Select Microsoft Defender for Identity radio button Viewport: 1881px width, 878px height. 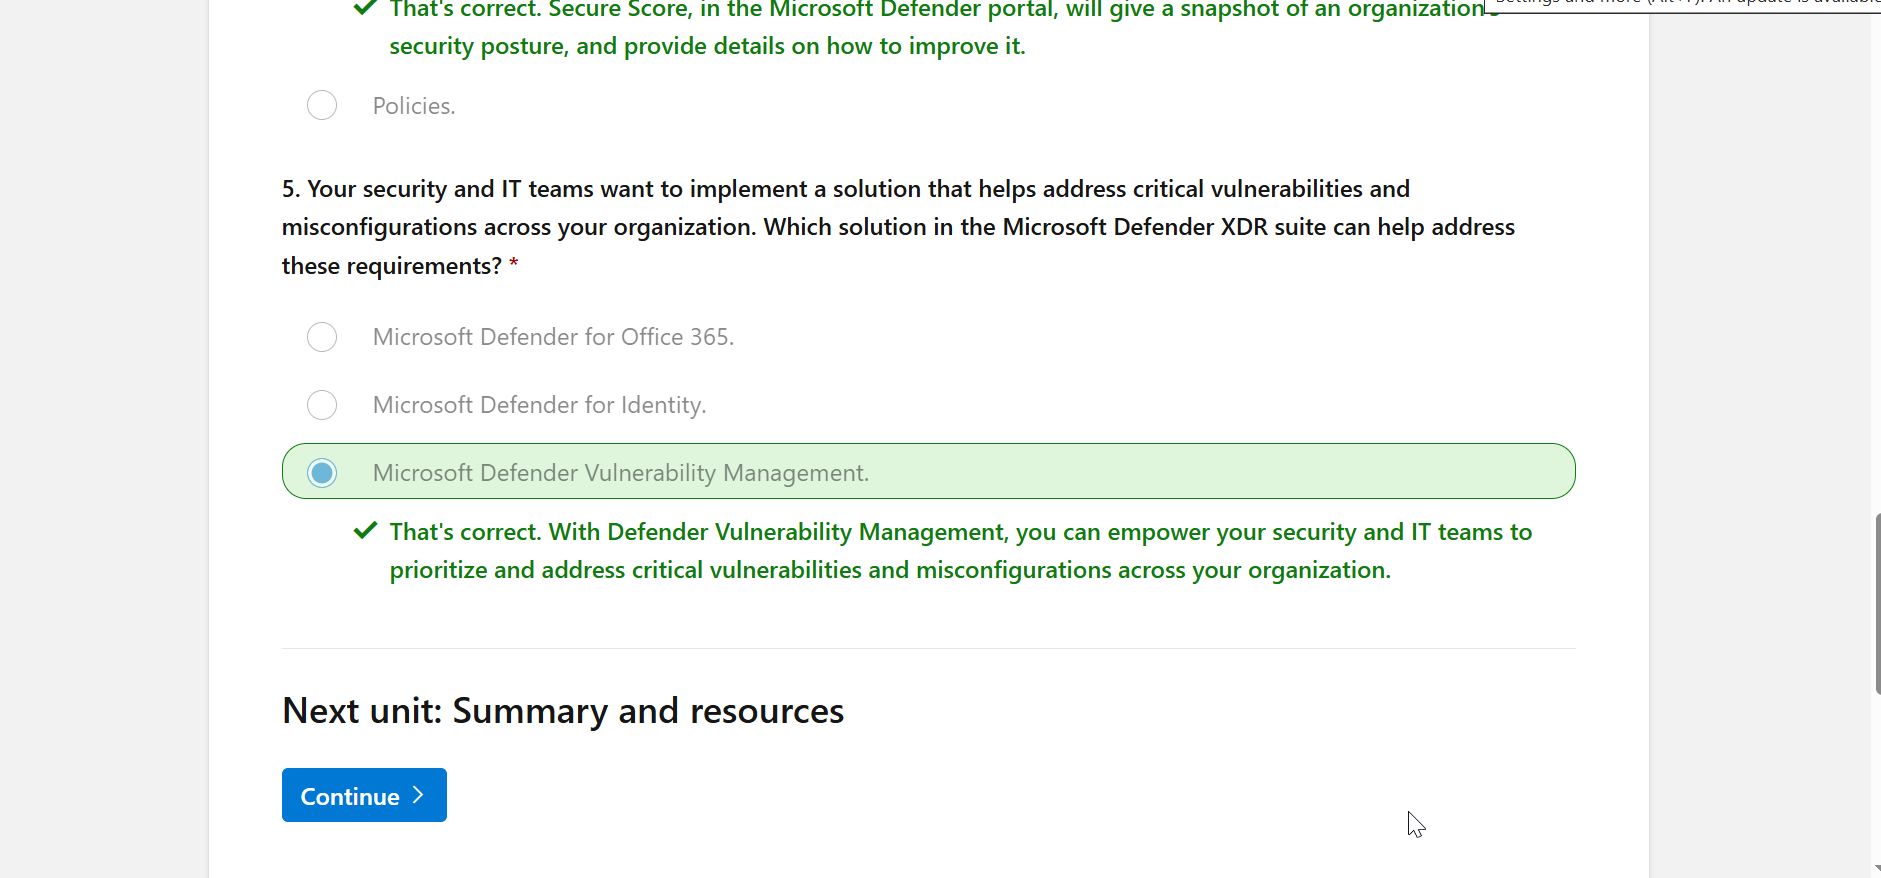pyautogui.click(x=322, y=405)
